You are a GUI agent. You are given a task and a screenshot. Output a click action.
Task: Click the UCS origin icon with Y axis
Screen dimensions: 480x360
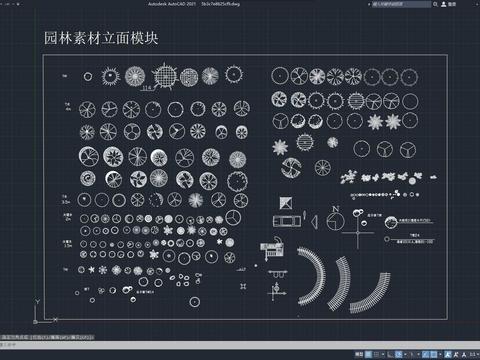(x=45, y=311)
